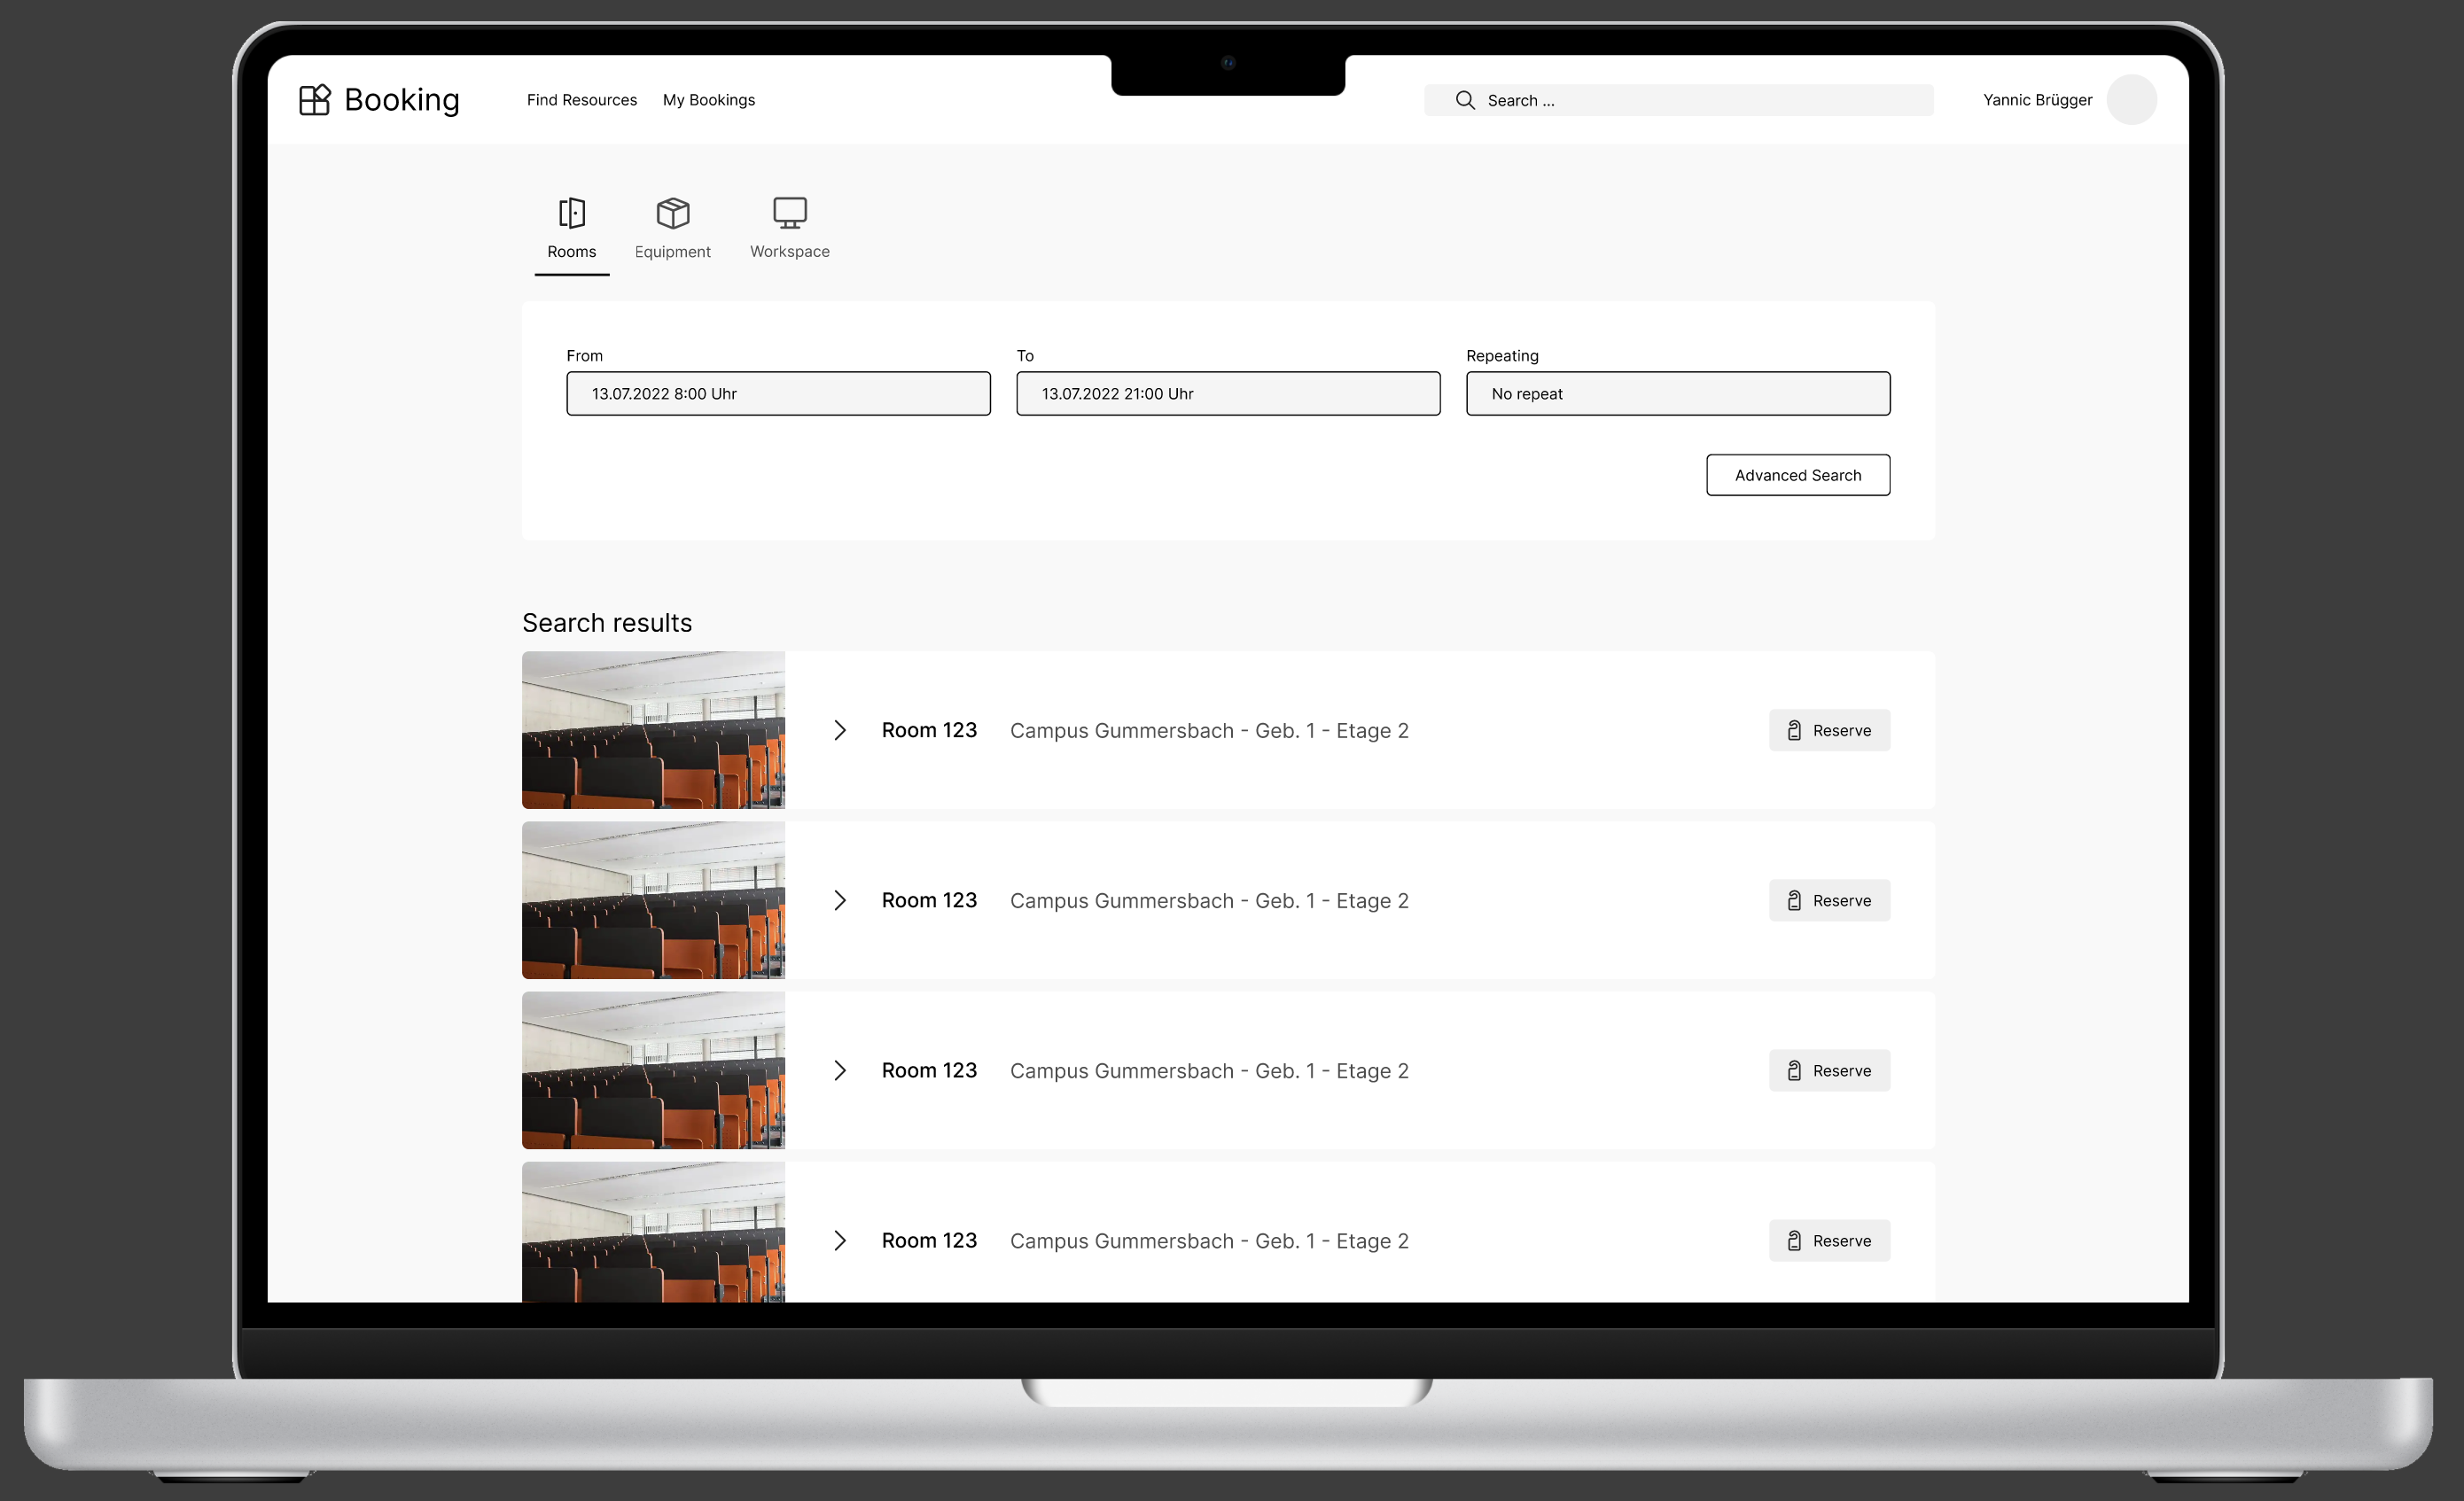The width and height of the screenshot is (2464, 1501).
Task: Expand details for third Room 123 result
Action: pyautogui.click(x=838, y=1069)
